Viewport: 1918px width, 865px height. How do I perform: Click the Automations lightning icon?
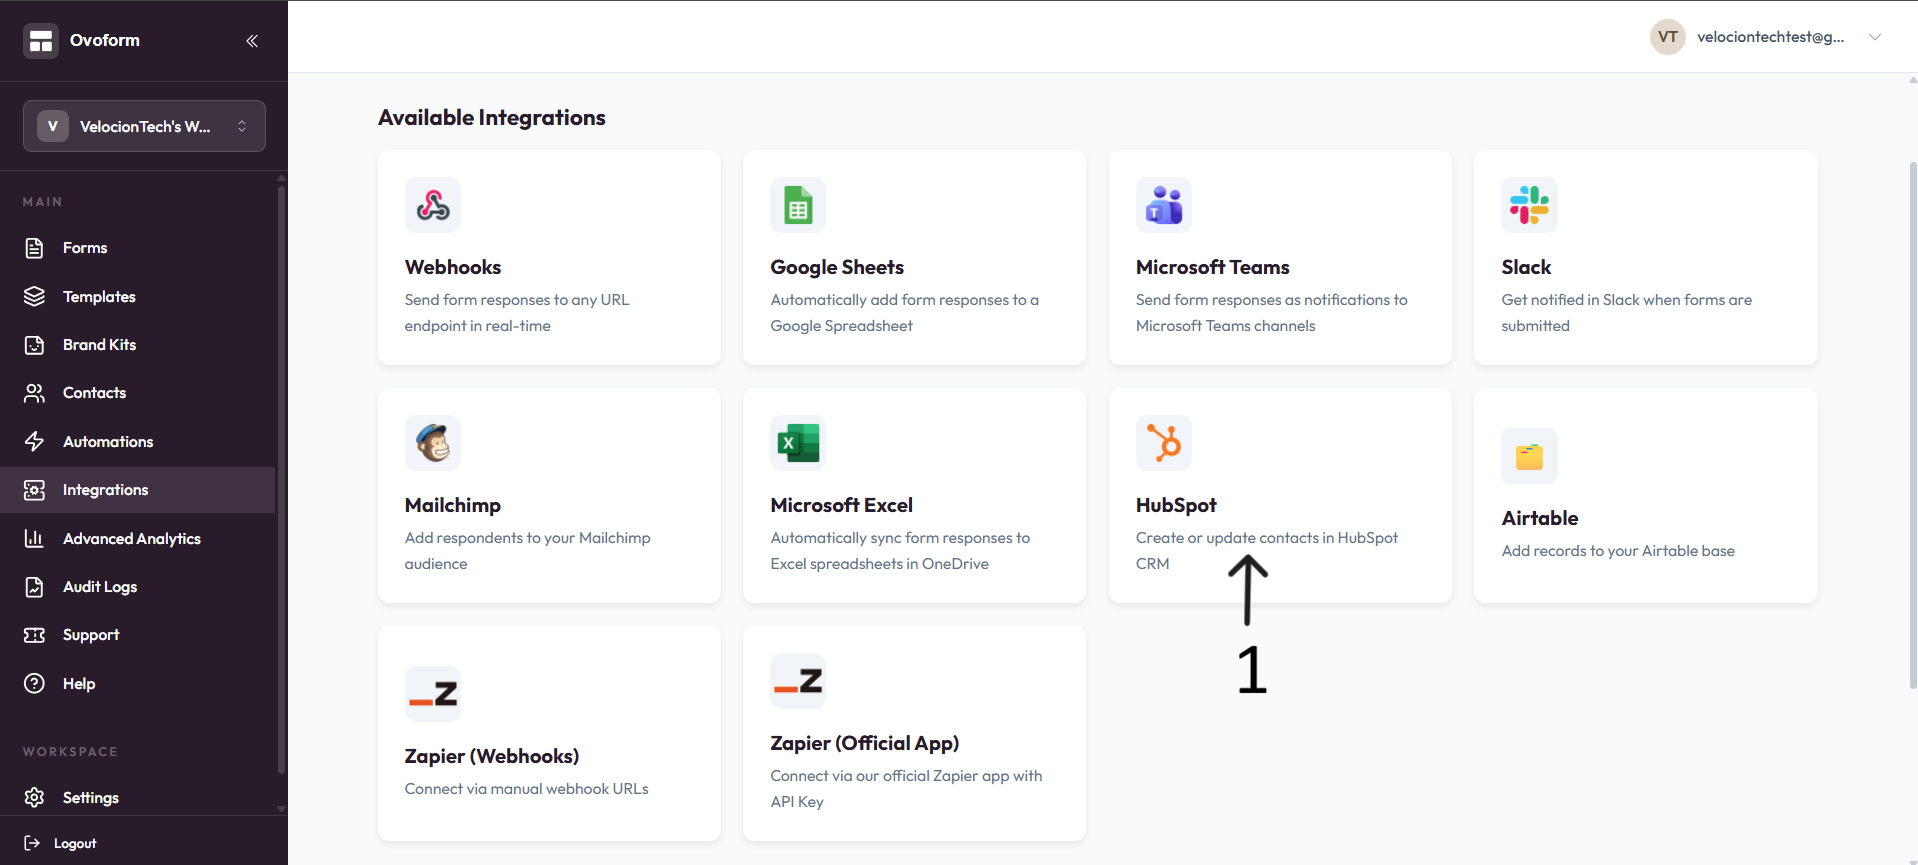click(34, 442)
